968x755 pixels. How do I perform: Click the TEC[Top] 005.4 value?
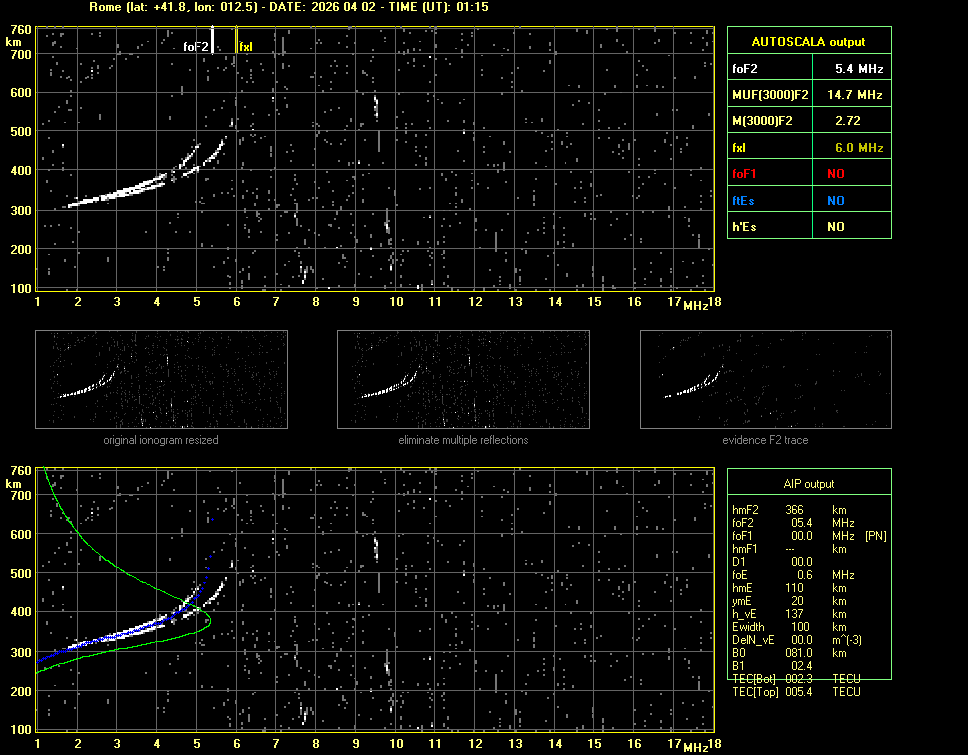pos(800,692)
